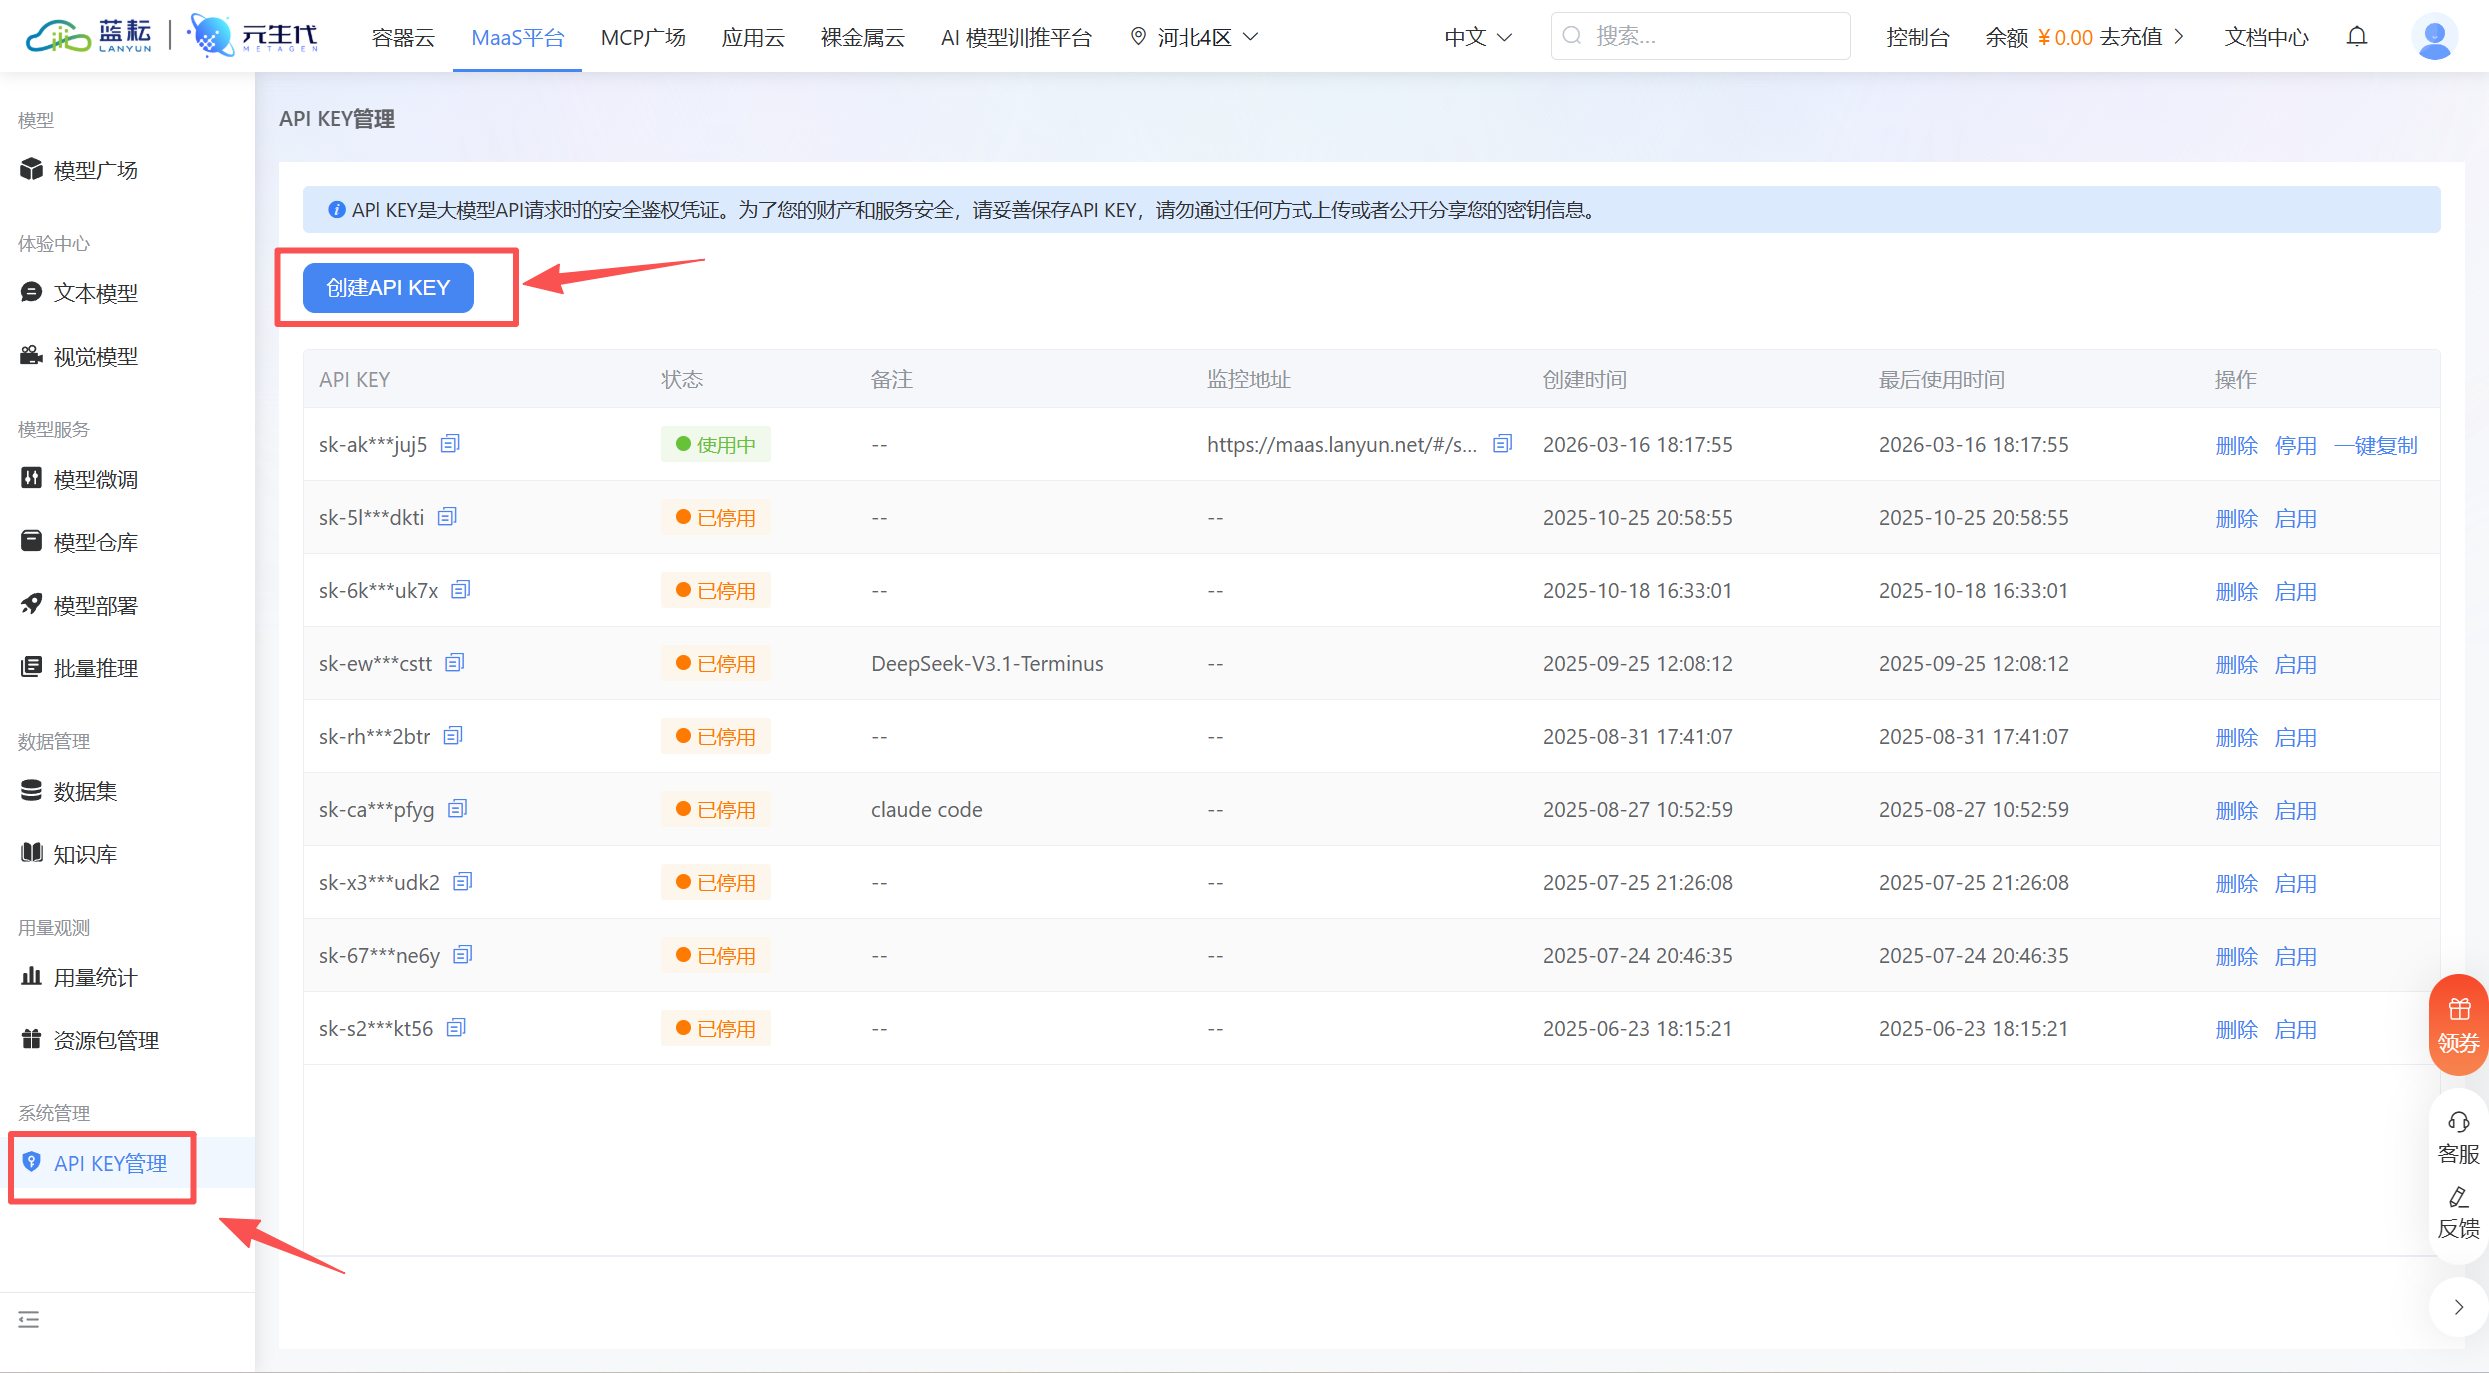Open 模型微调 from the sidebar
The width and height of the screenshot is (2489, 1373).
tap(96, 478)
